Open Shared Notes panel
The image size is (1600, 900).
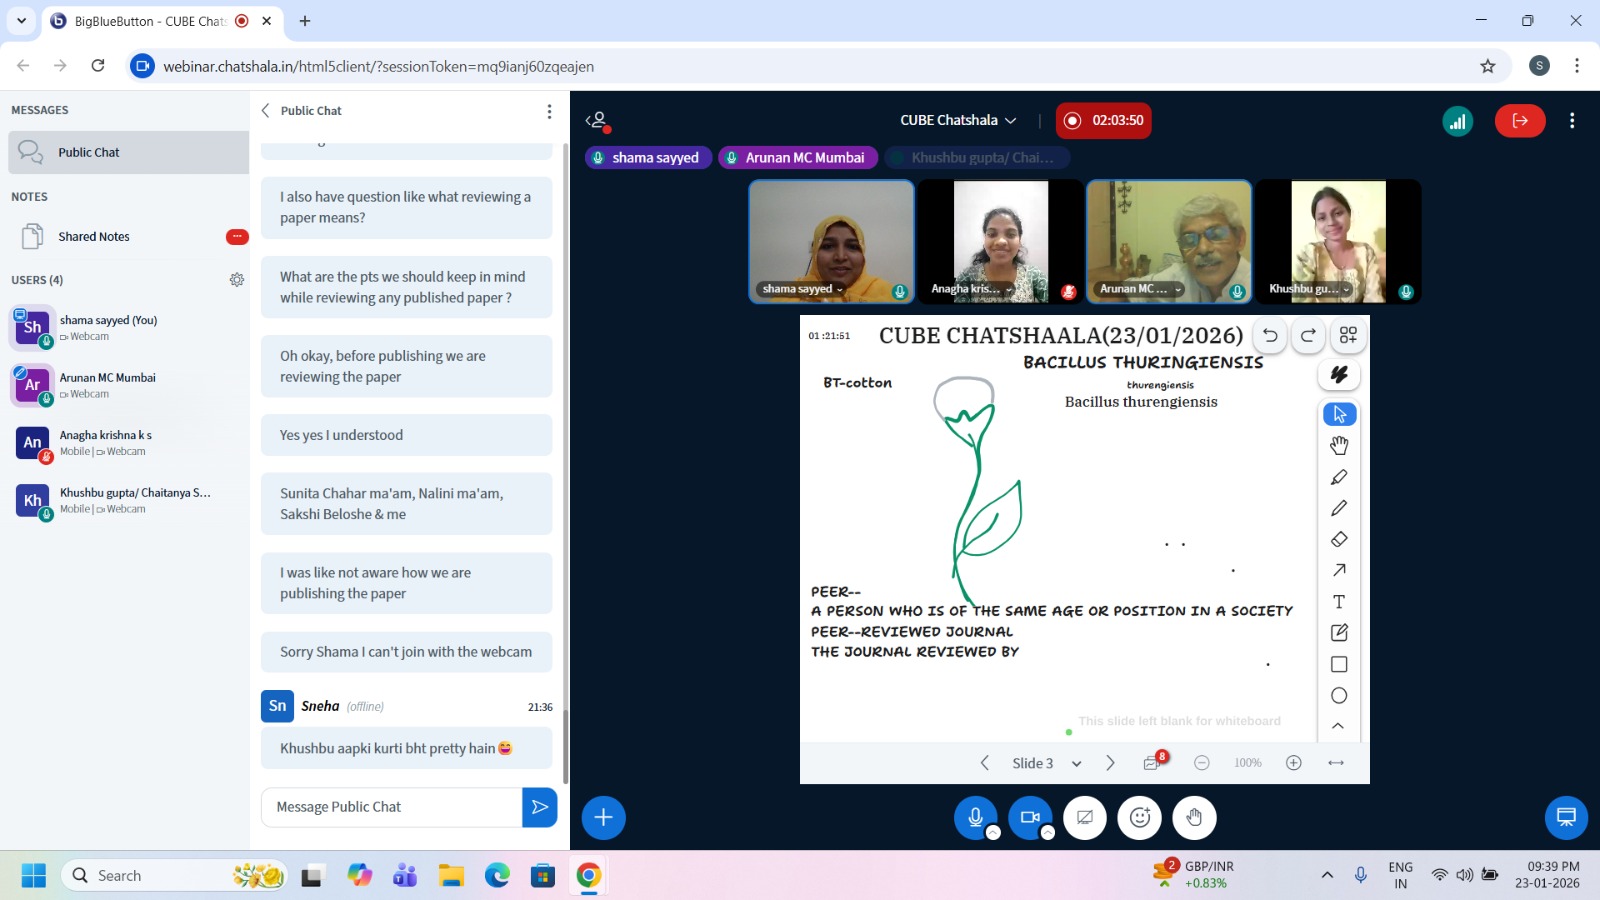[x=94, y=237]
